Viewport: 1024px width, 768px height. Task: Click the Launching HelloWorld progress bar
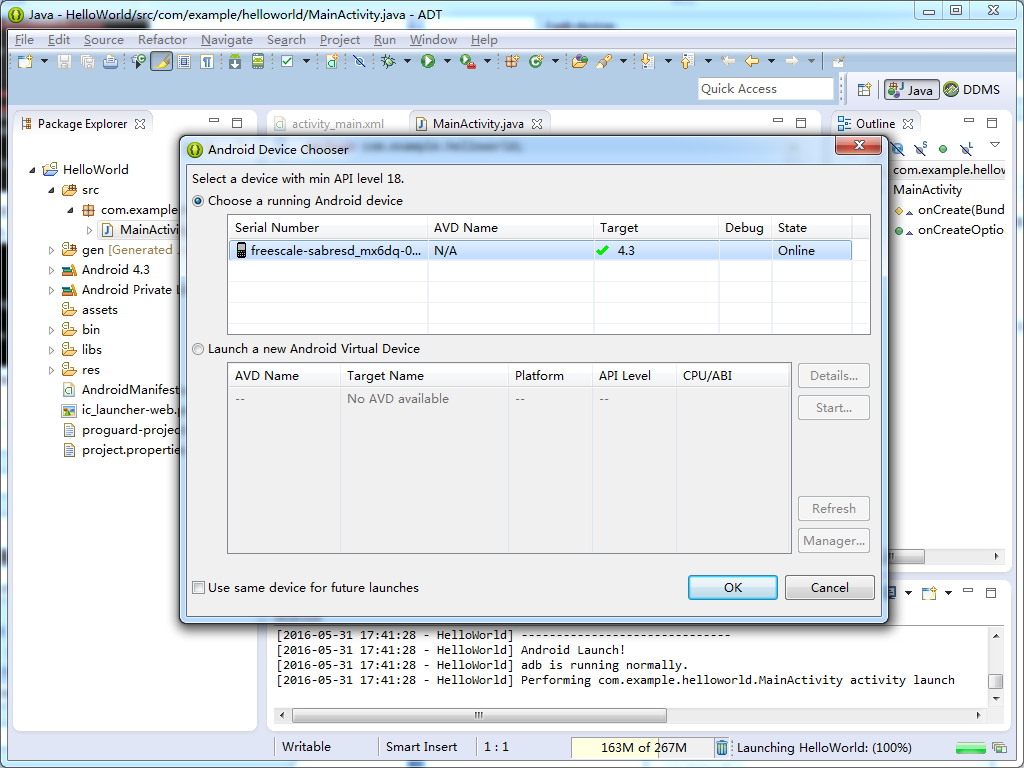pos(970,748)
